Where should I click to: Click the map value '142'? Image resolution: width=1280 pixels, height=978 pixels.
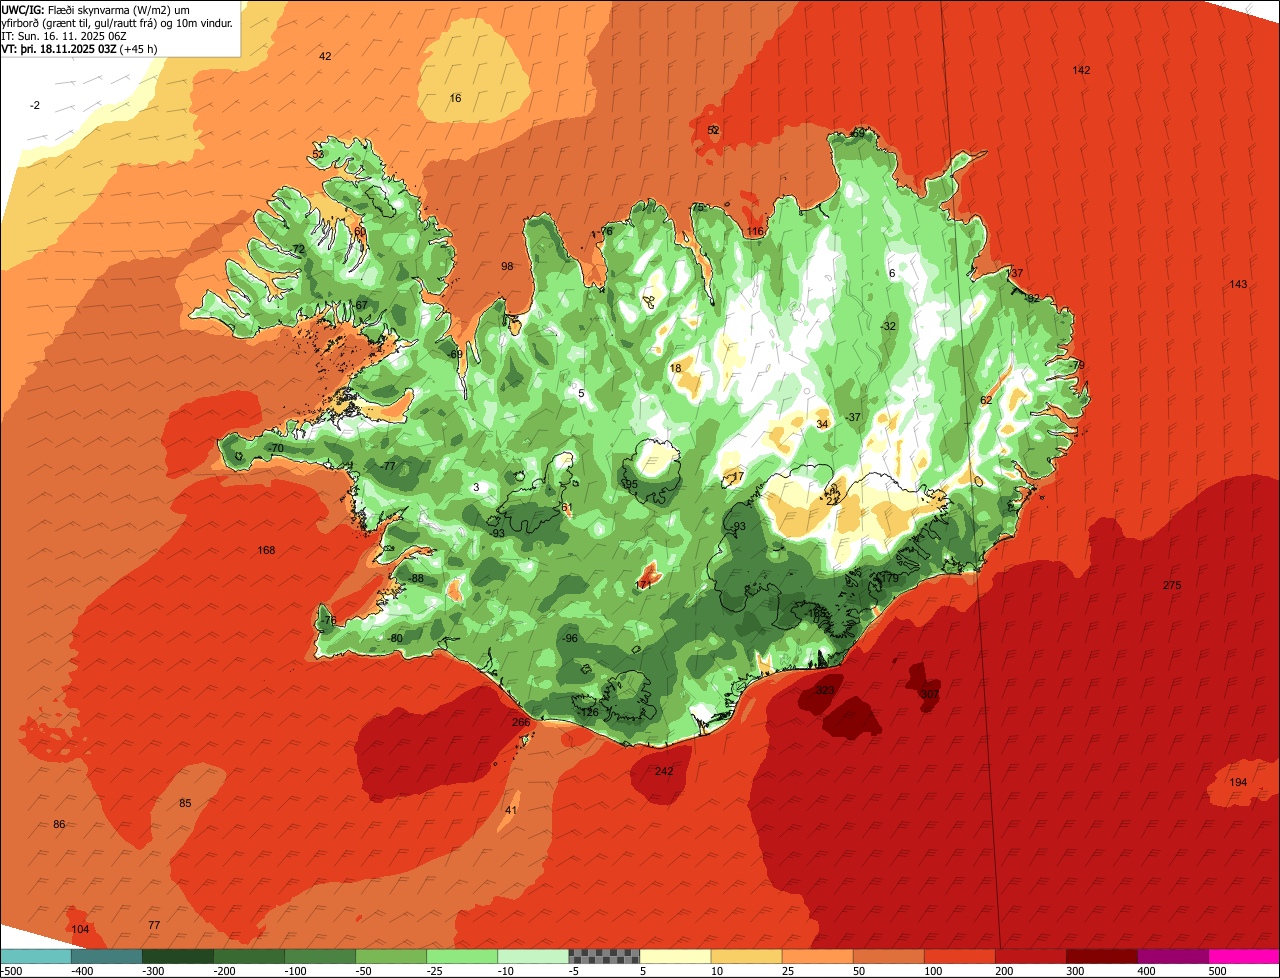[x=1081, y=70]
